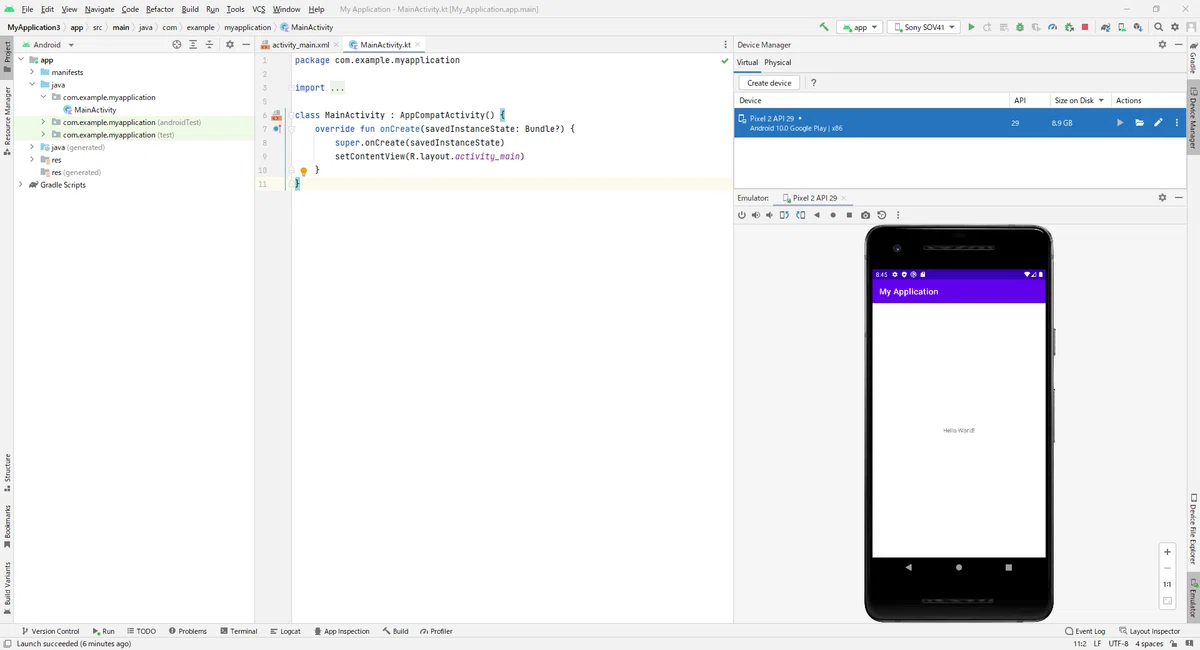Click Collapse All in Project panel
This screenshot has height=650, width=1200.
click(209, 44)
